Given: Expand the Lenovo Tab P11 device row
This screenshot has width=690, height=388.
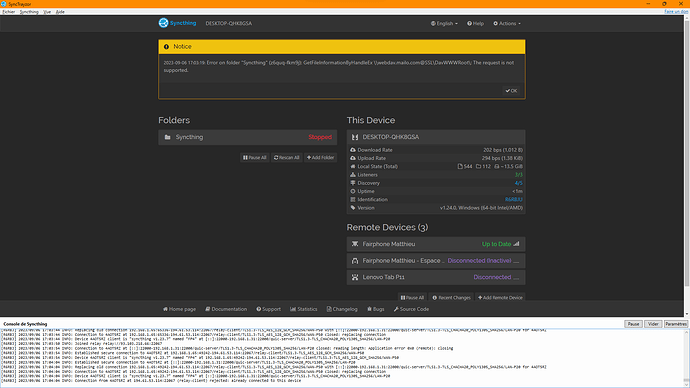Looking at the screenshot, I should pyautogui.click(x=436, y=278).
